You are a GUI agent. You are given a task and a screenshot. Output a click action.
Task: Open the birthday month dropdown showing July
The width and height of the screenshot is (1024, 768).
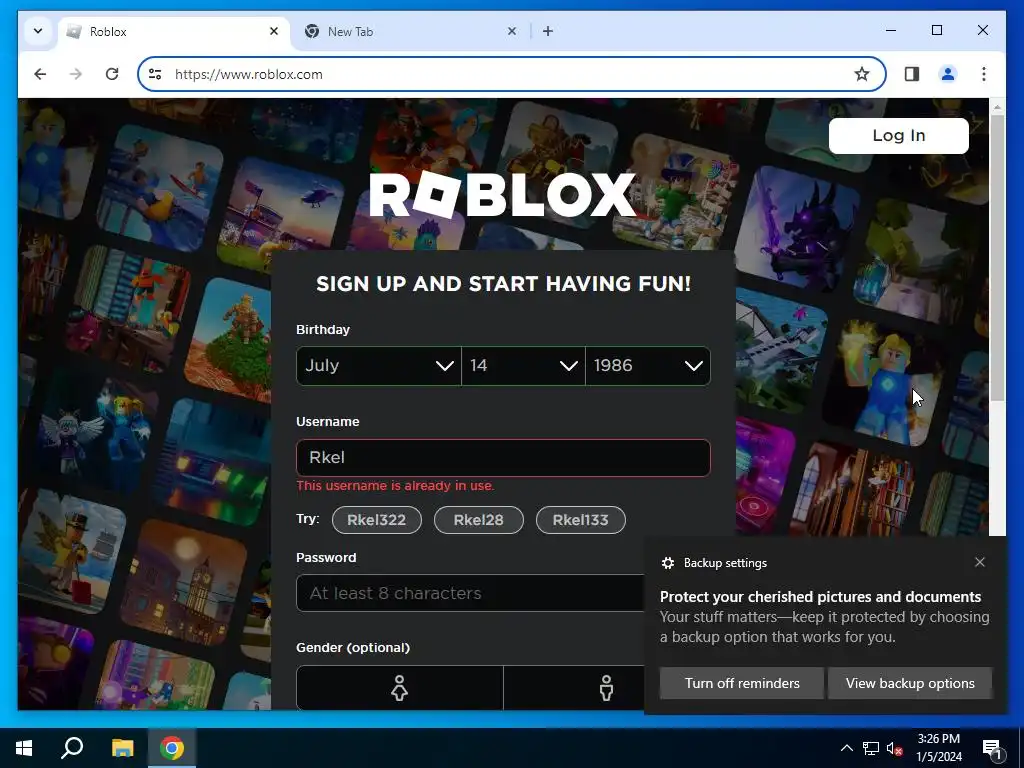click(379, 366)
